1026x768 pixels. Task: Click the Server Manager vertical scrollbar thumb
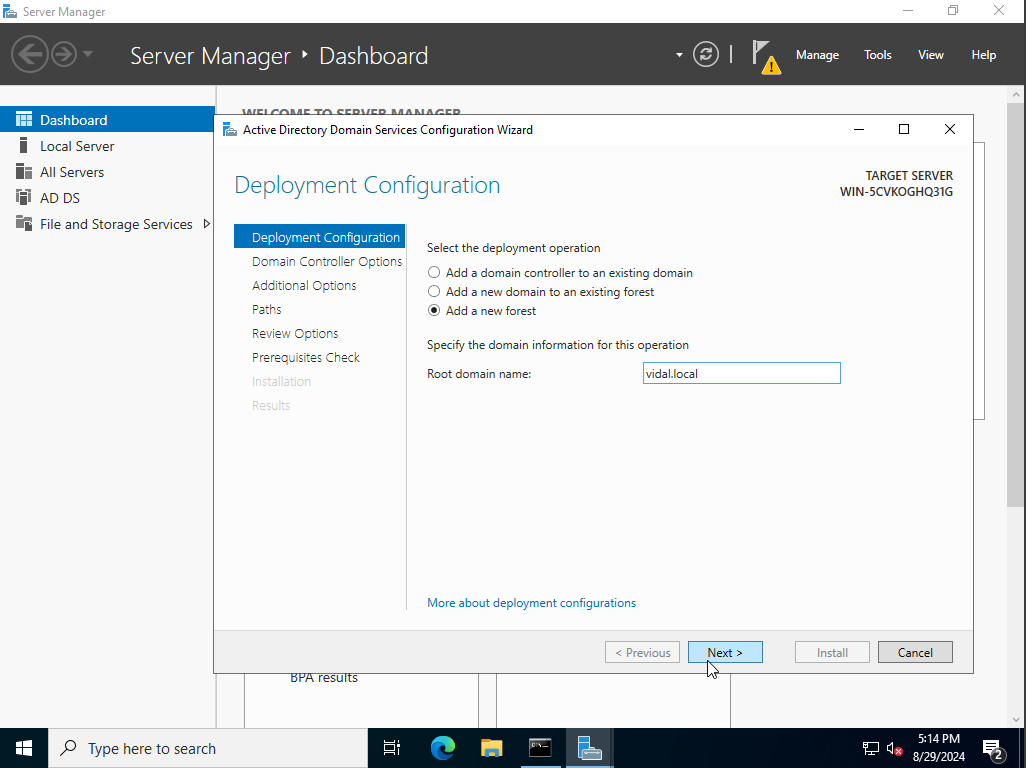(1016, 304)
